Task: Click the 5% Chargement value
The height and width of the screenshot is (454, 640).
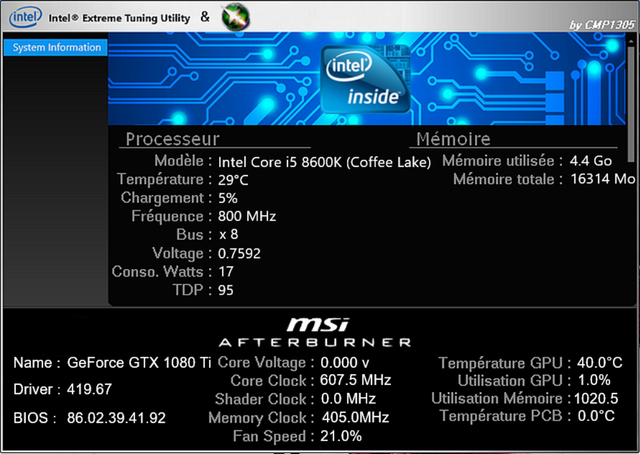Action: click(x=228, y=198)
